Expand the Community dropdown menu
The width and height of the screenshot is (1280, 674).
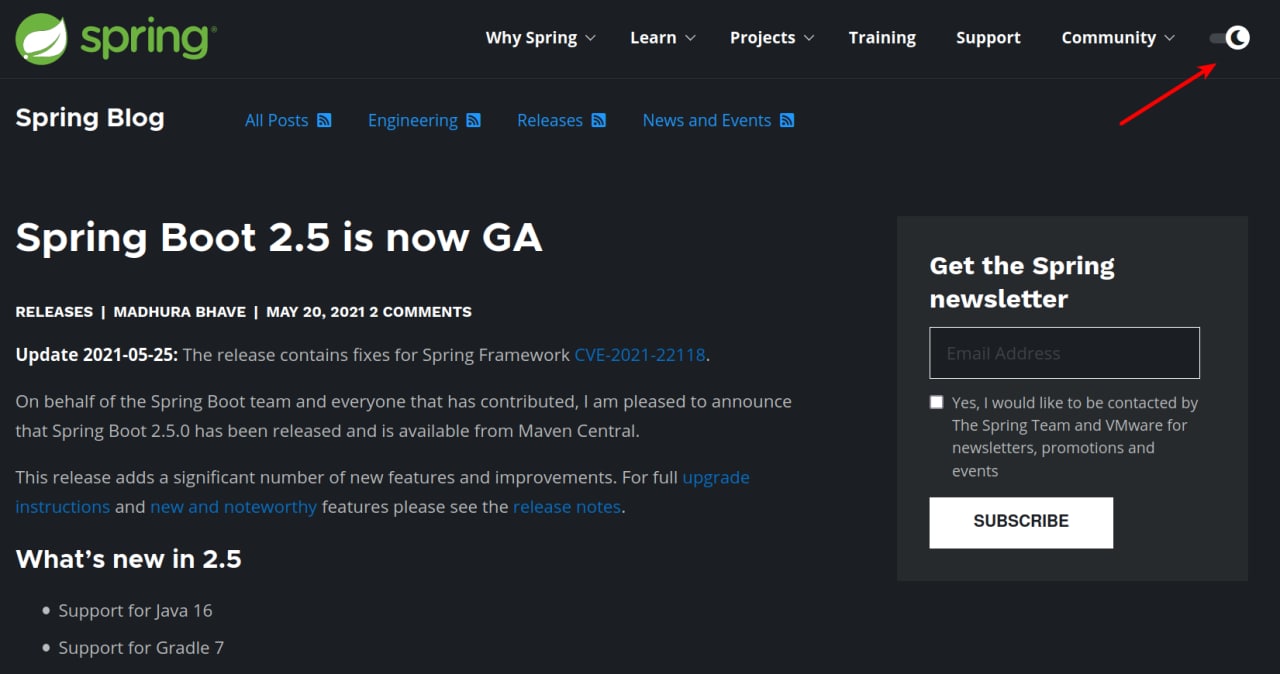pyautogui.click(x=1118, y=38)
